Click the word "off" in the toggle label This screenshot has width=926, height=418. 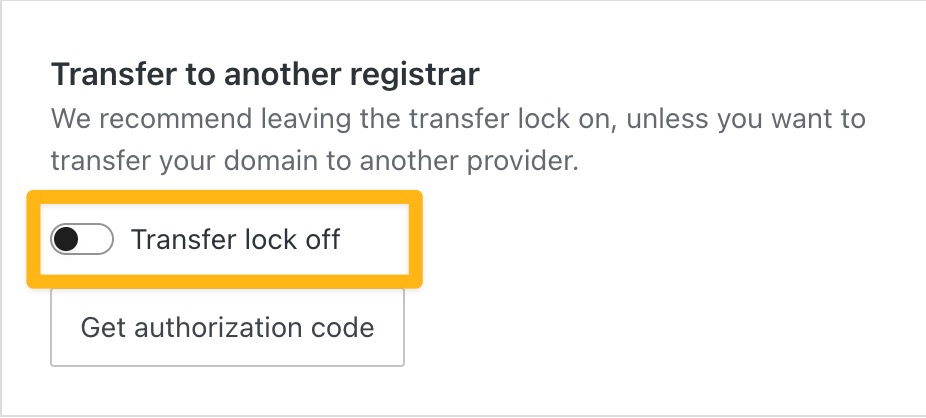(x=324, y=240)
